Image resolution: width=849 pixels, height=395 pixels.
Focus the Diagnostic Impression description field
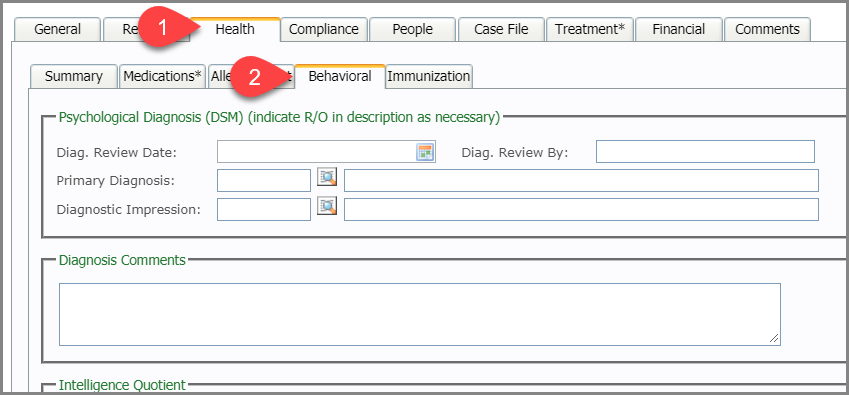(581, 209)
